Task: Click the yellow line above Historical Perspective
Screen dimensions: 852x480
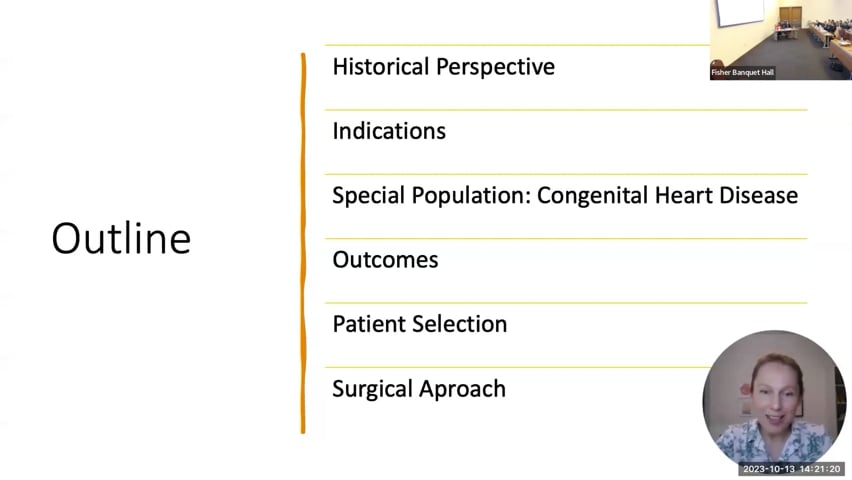Action: click(517, 45)
